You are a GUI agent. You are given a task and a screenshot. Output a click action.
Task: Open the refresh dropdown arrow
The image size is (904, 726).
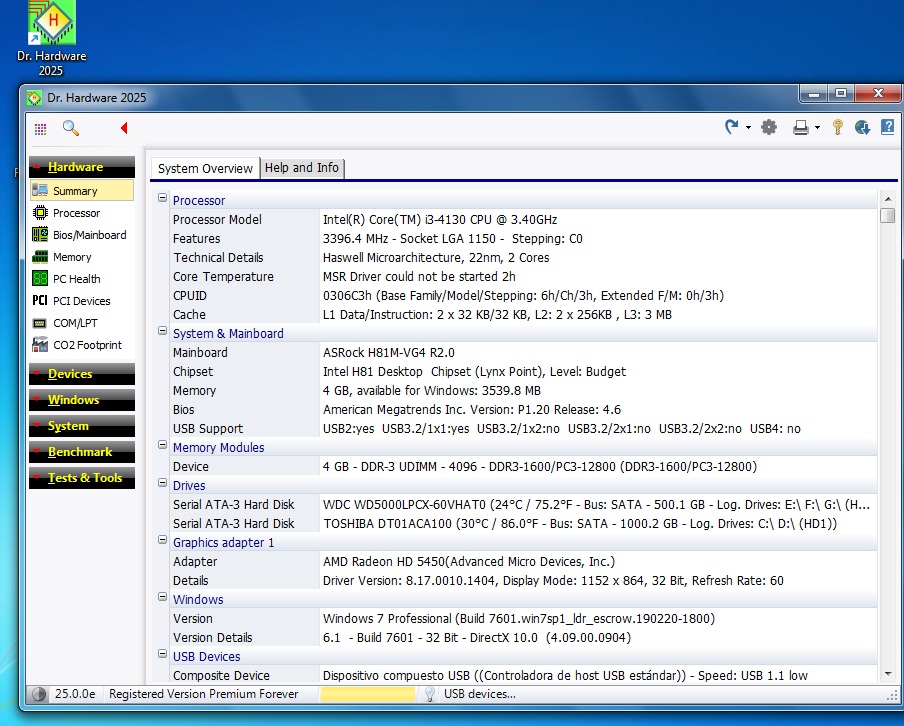pos(748,128)
